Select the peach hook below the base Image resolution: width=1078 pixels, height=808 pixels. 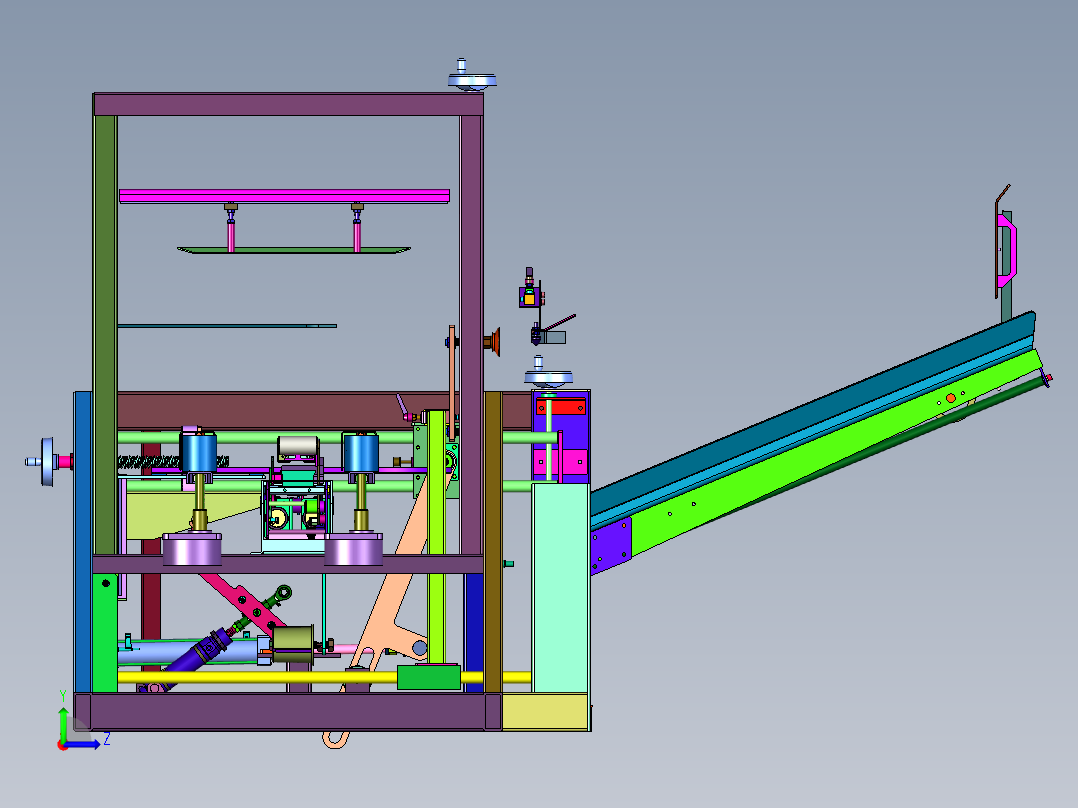(336, 740)
